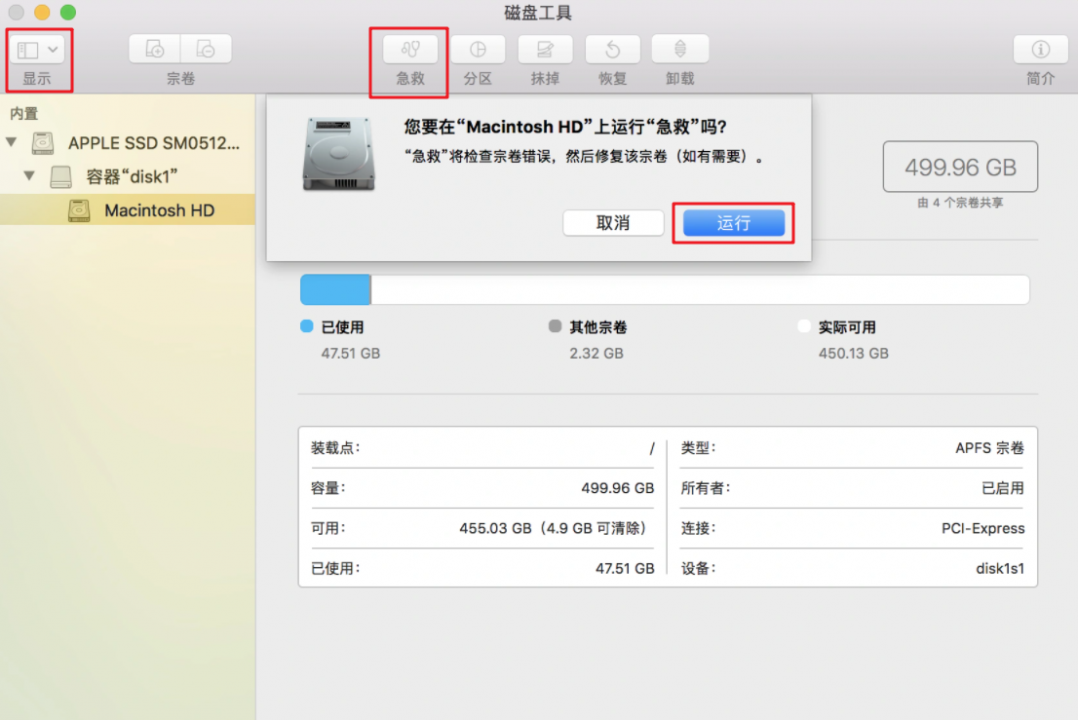The image size is (1078, 720).
Task: Click the APPLE SSD drive icon
Action: pos(43,143)
